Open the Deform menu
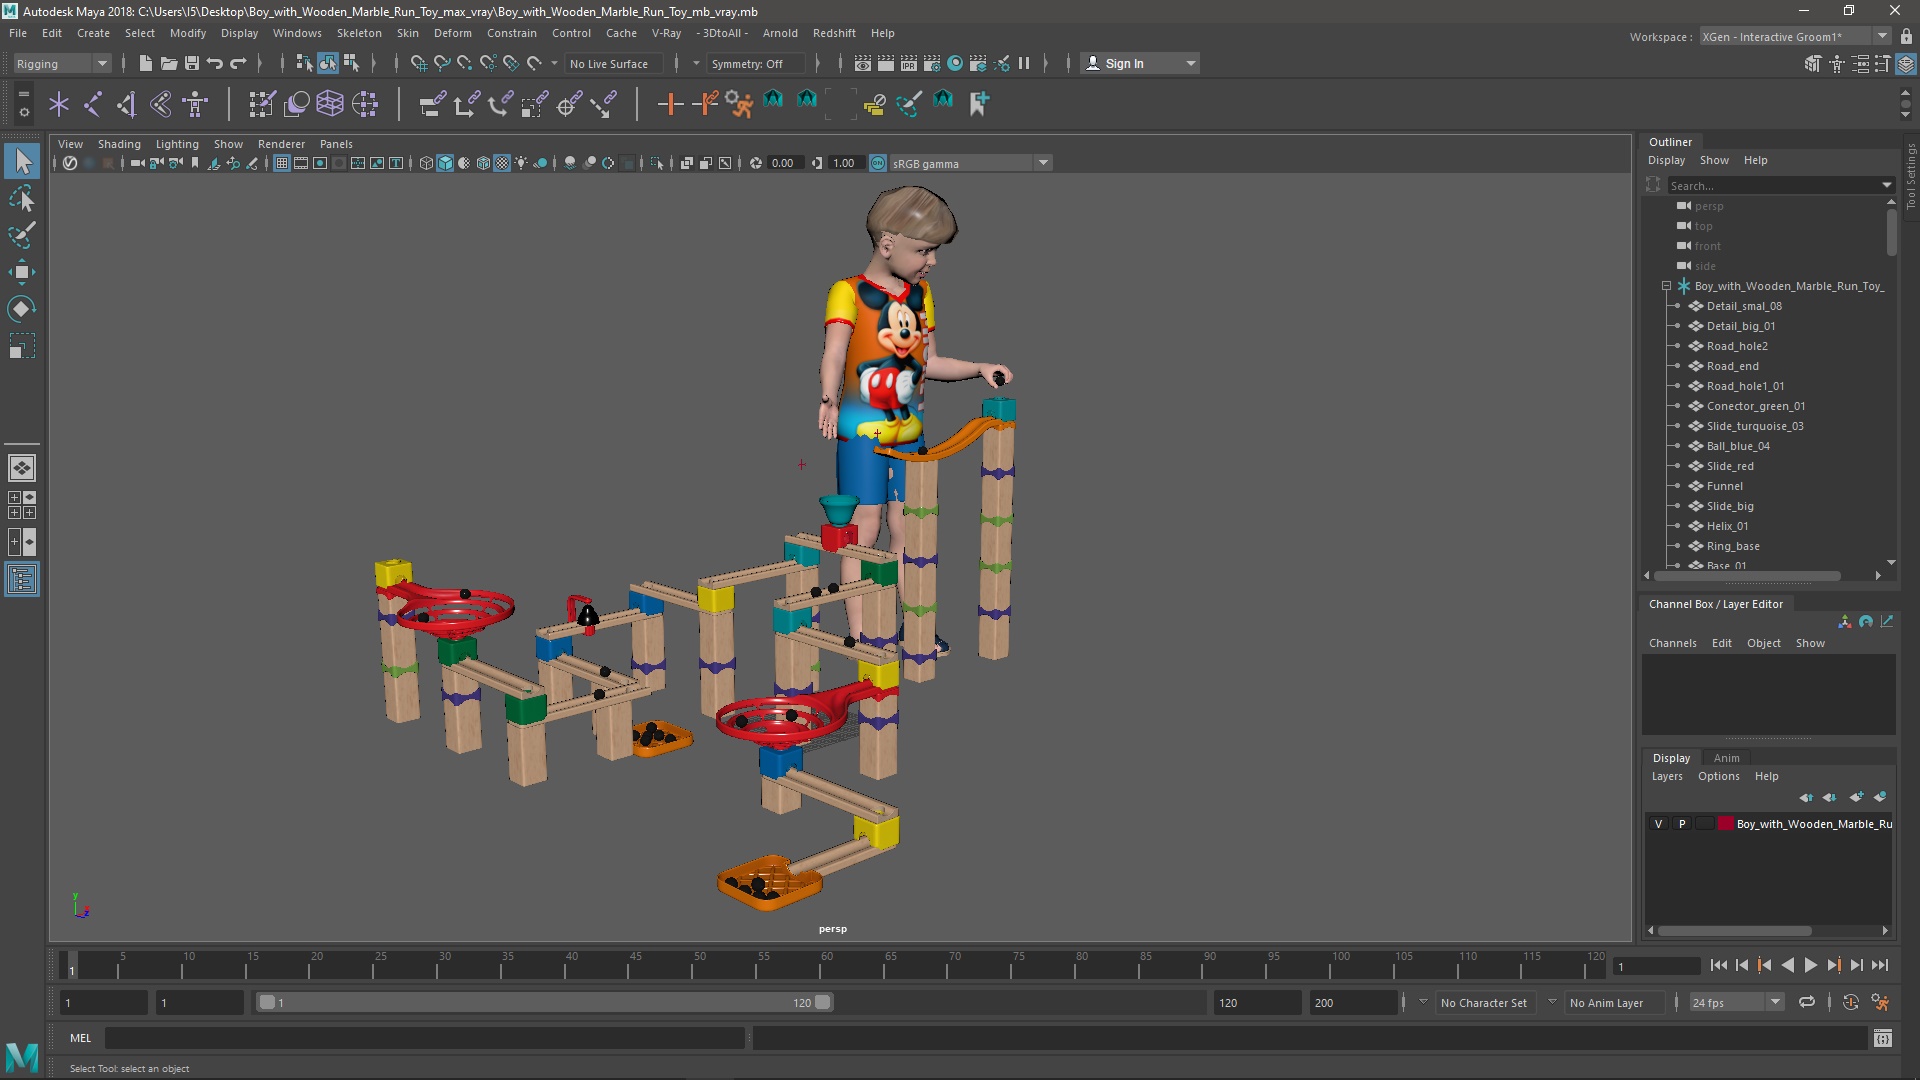 pos(452,33)
